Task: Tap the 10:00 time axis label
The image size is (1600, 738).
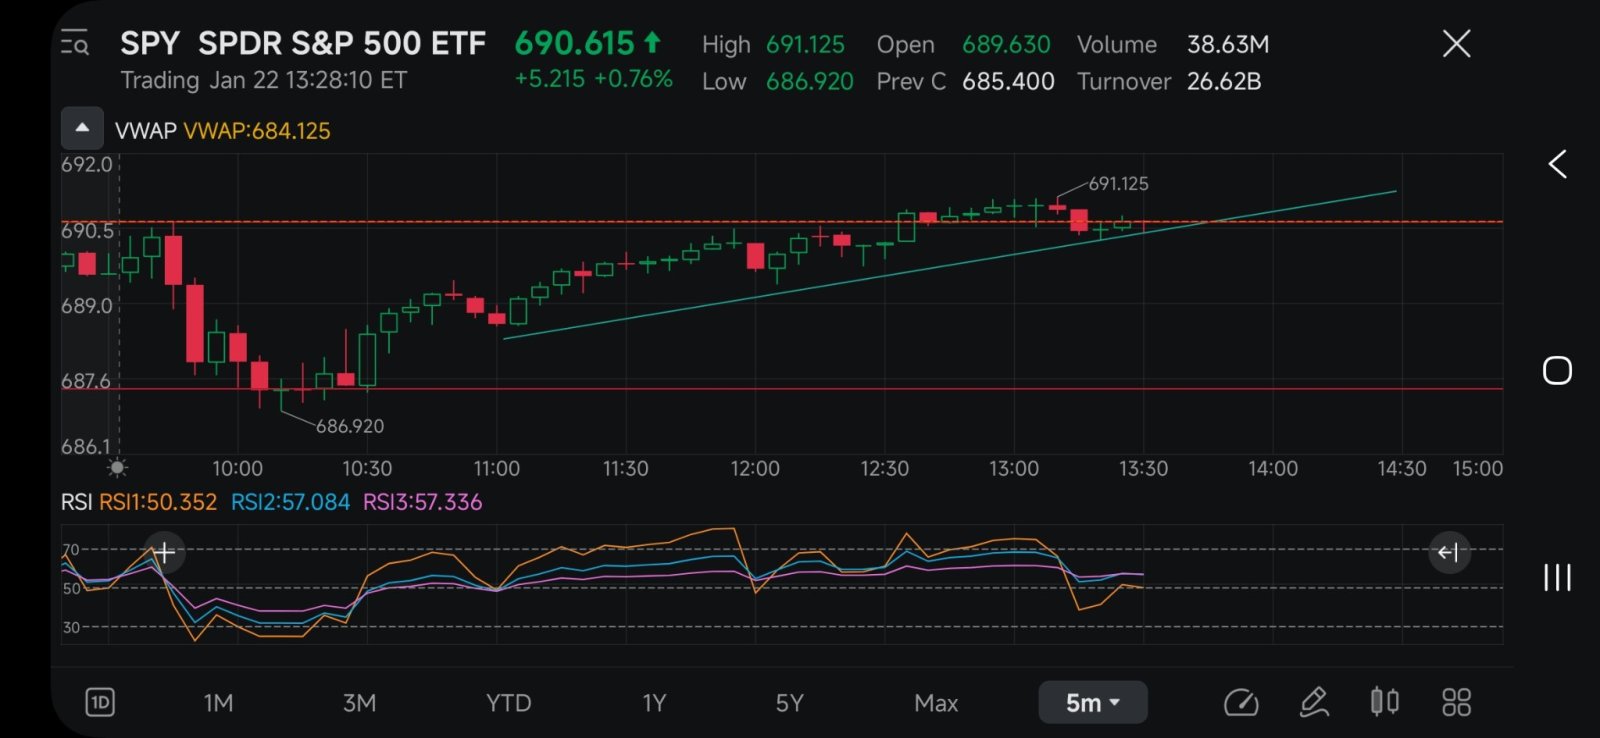Action: click(x=237, y=468)
